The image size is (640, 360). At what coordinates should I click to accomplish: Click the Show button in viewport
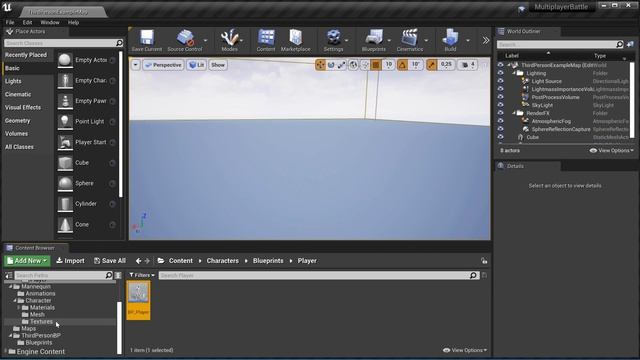pos(218,65)
